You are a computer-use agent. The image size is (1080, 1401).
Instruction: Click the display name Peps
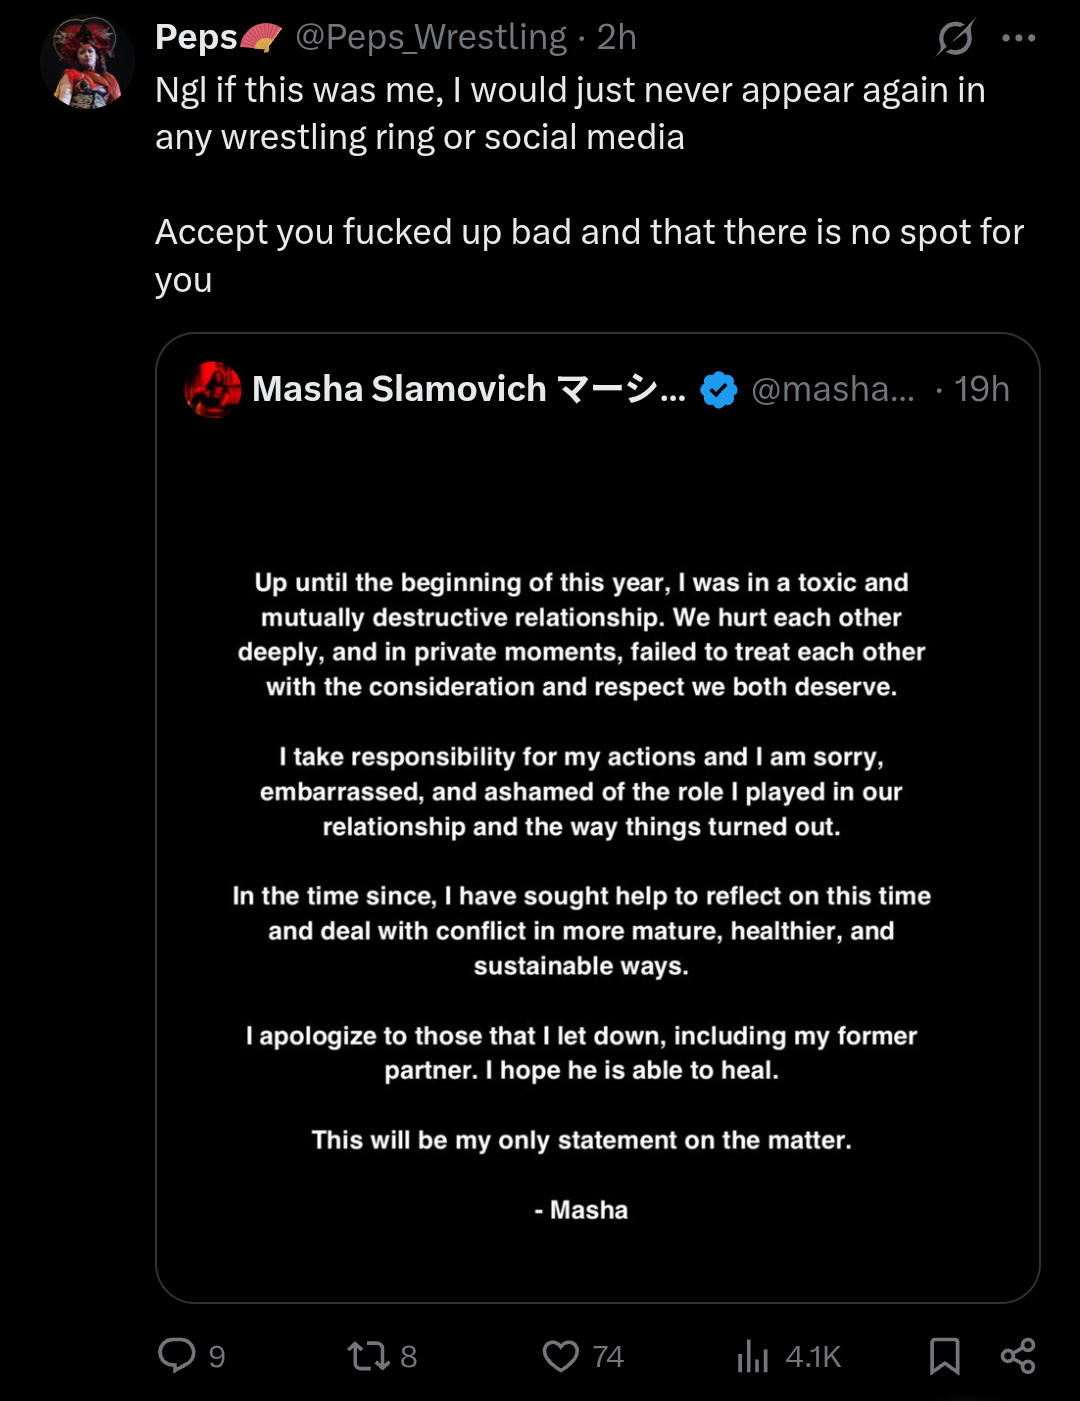coord(196,38)
